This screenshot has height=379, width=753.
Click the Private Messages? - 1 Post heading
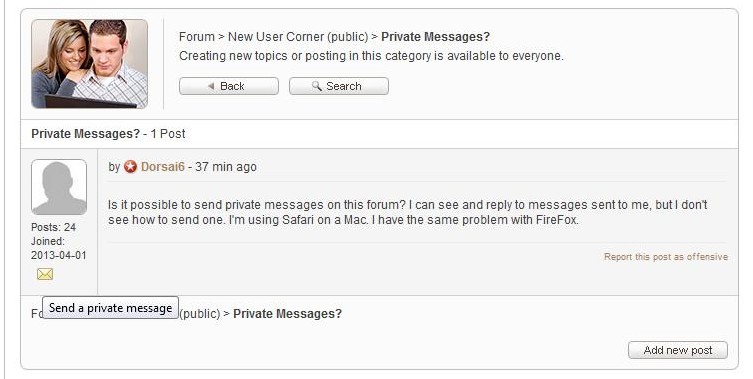click(x=108, y=134)
